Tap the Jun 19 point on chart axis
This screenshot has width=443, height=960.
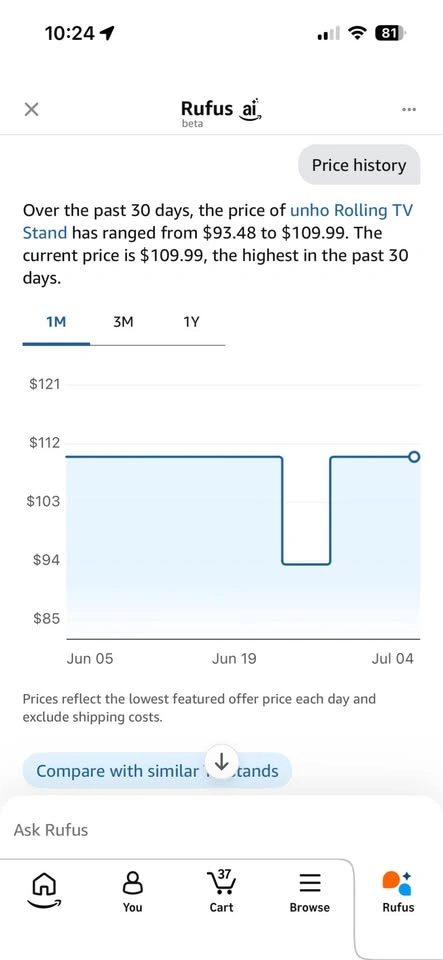click(x=234, y=659)
